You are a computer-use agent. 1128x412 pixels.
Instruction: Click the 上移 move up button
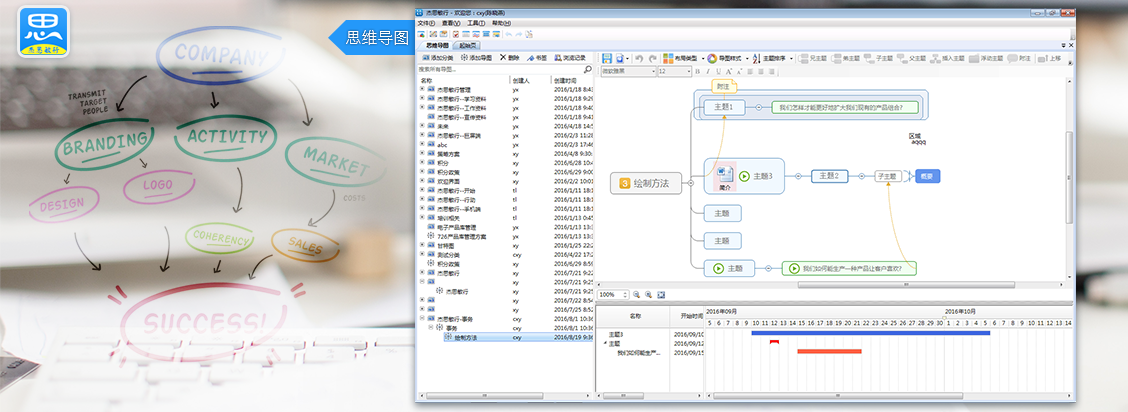coord(1049,58)
